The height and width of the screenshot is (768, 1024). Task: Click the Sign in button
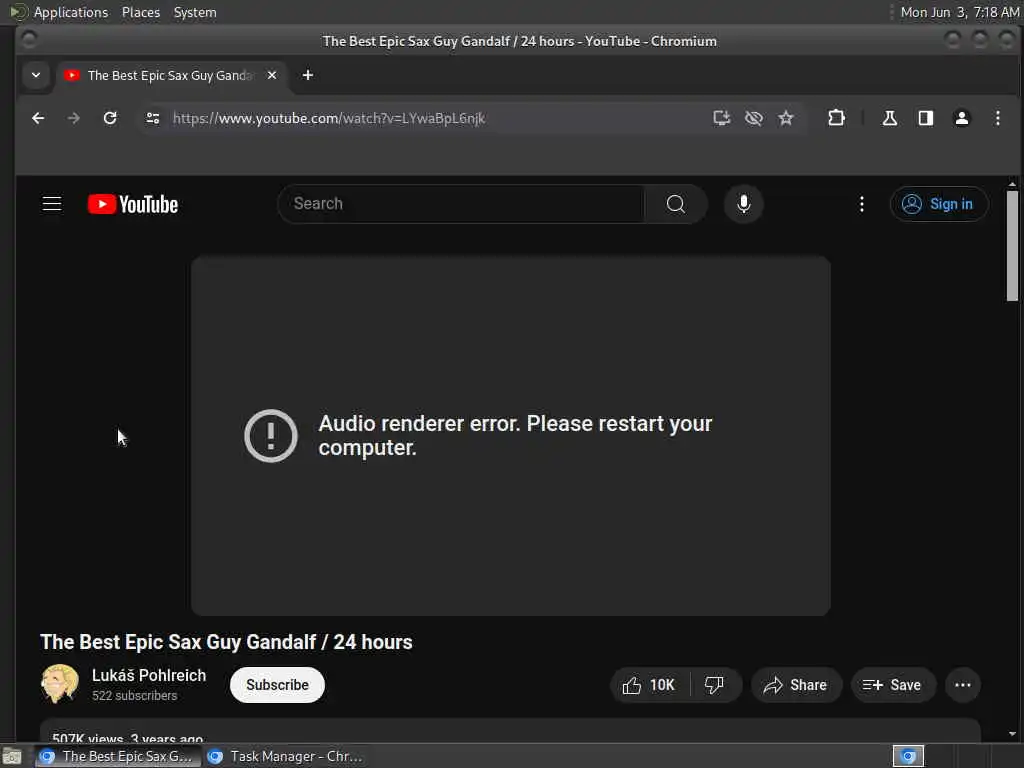pos(938,204)
